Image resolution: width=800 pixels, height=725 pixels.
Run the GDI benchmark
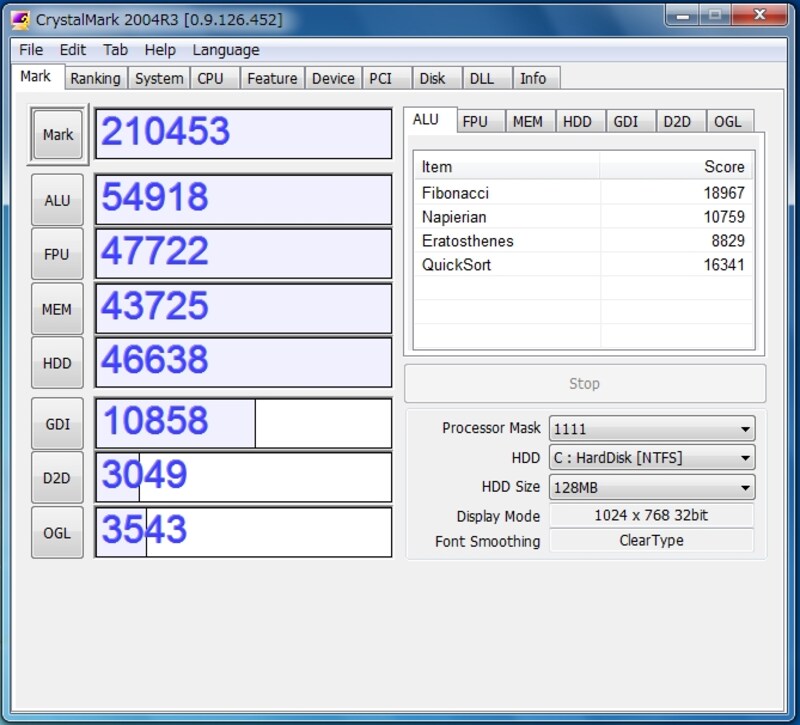click(56, 423)
